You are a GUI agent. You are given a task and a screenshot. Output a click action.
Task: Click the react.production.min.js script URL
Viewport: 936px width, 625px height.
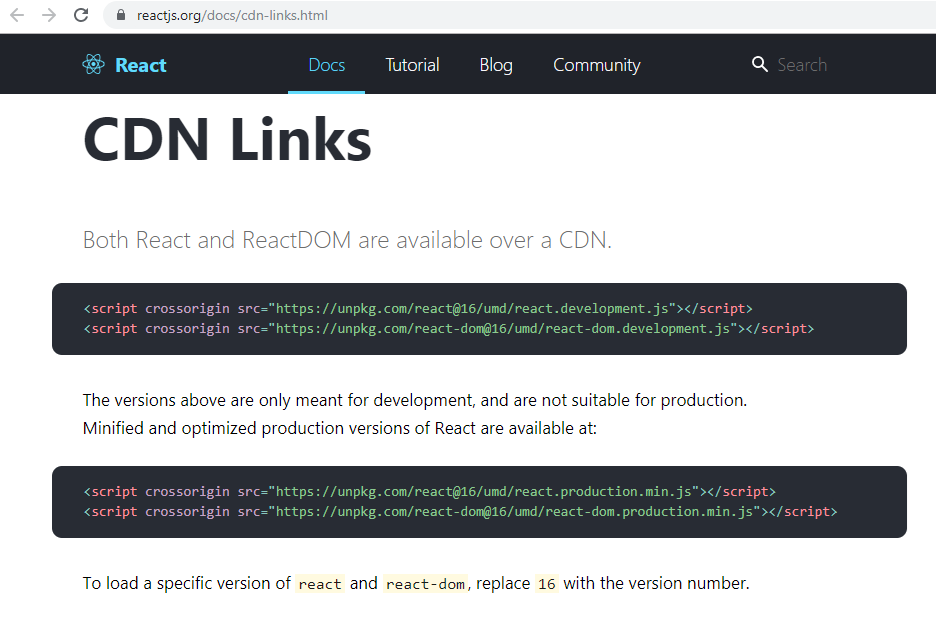pos(487,491)
